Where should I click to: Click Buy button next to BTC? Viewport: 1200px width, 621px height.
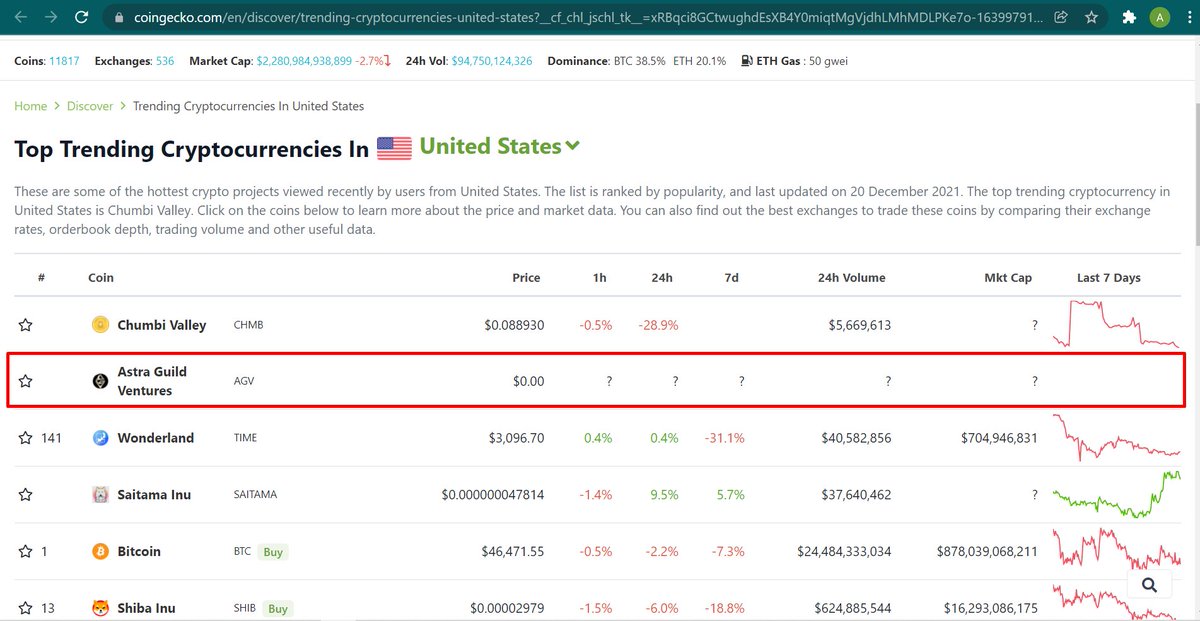point(273,552)
